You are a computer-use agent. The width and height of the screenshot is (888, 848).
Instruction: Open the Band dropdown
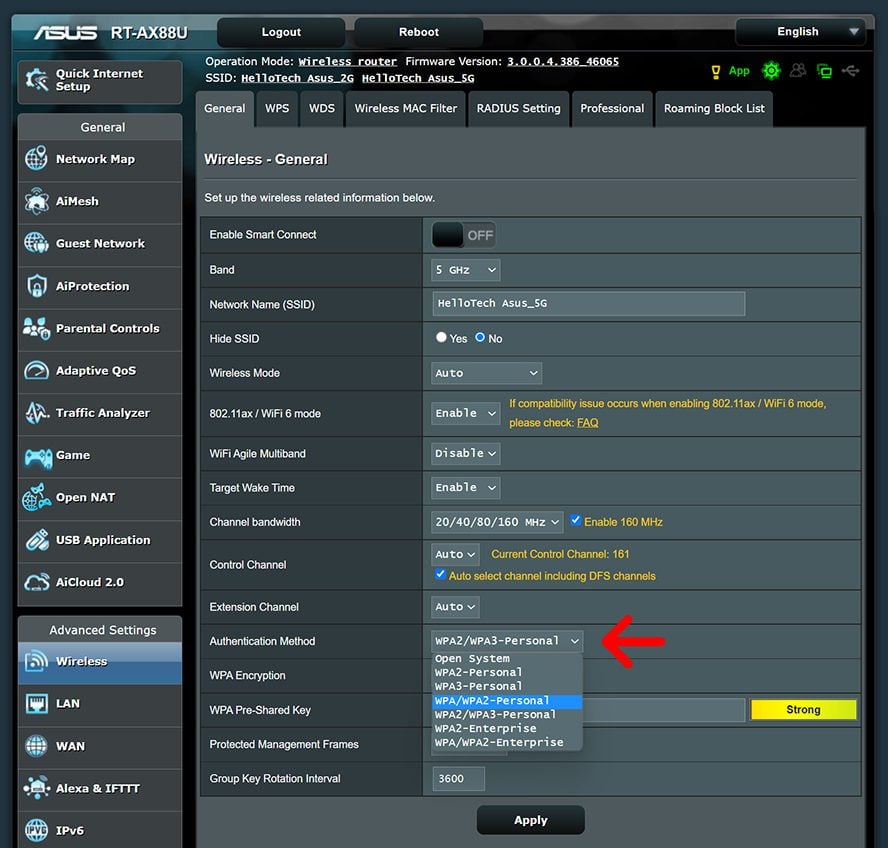click(x=466, y=270)
